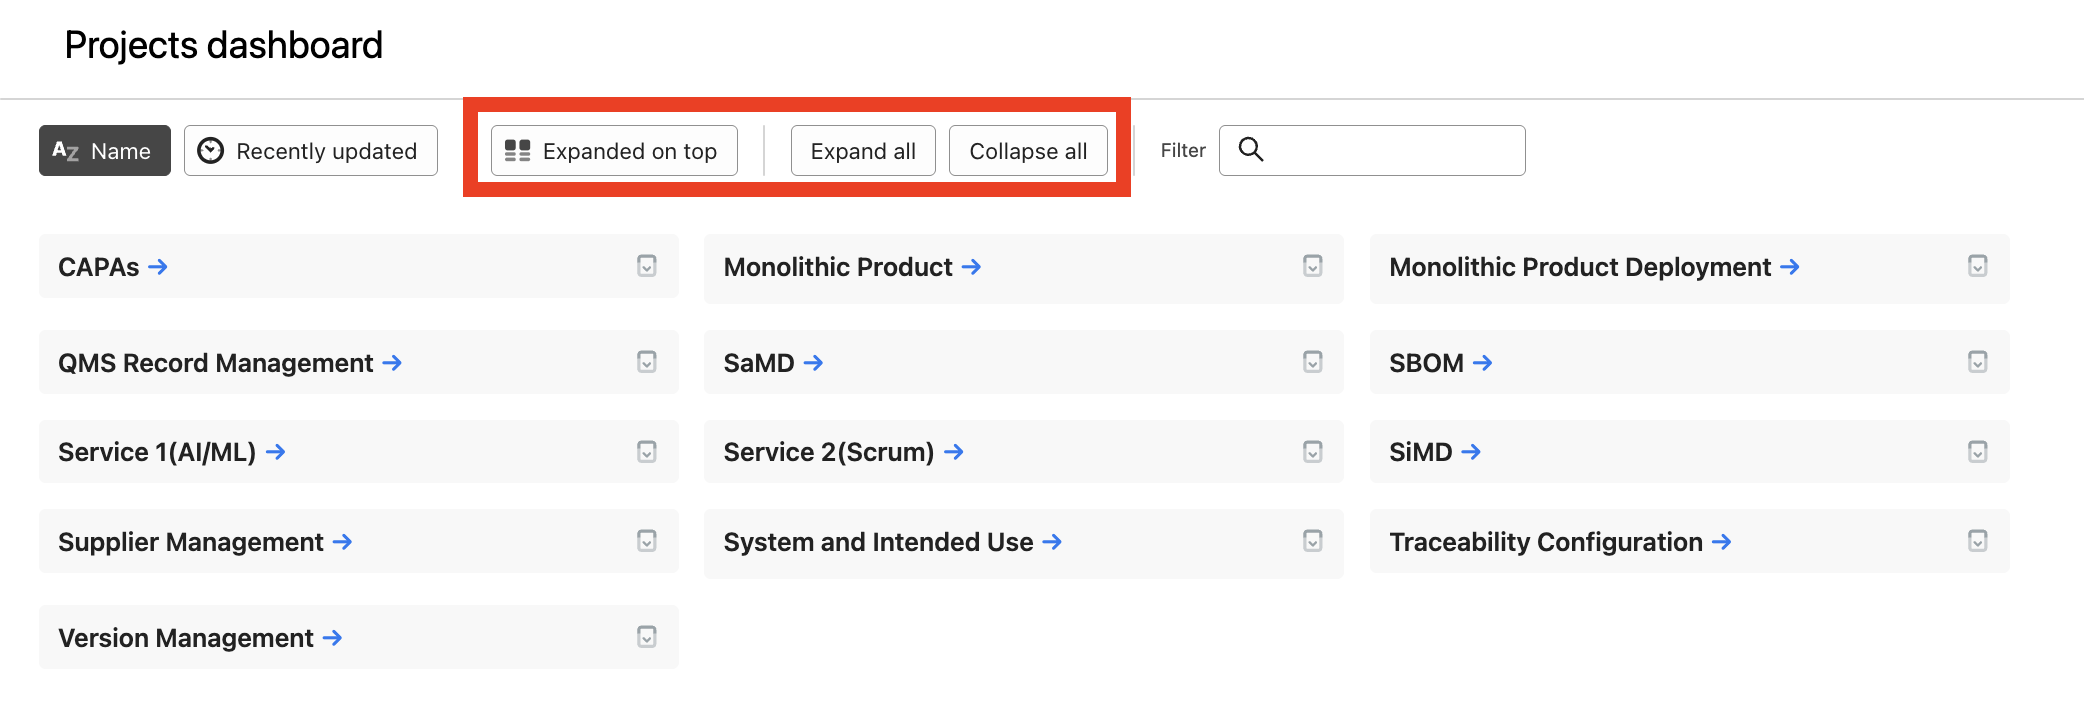Screen dimensions: 2084x720
Task: Open Traceability Configuration arrow icon
Action: (1722, 542)
